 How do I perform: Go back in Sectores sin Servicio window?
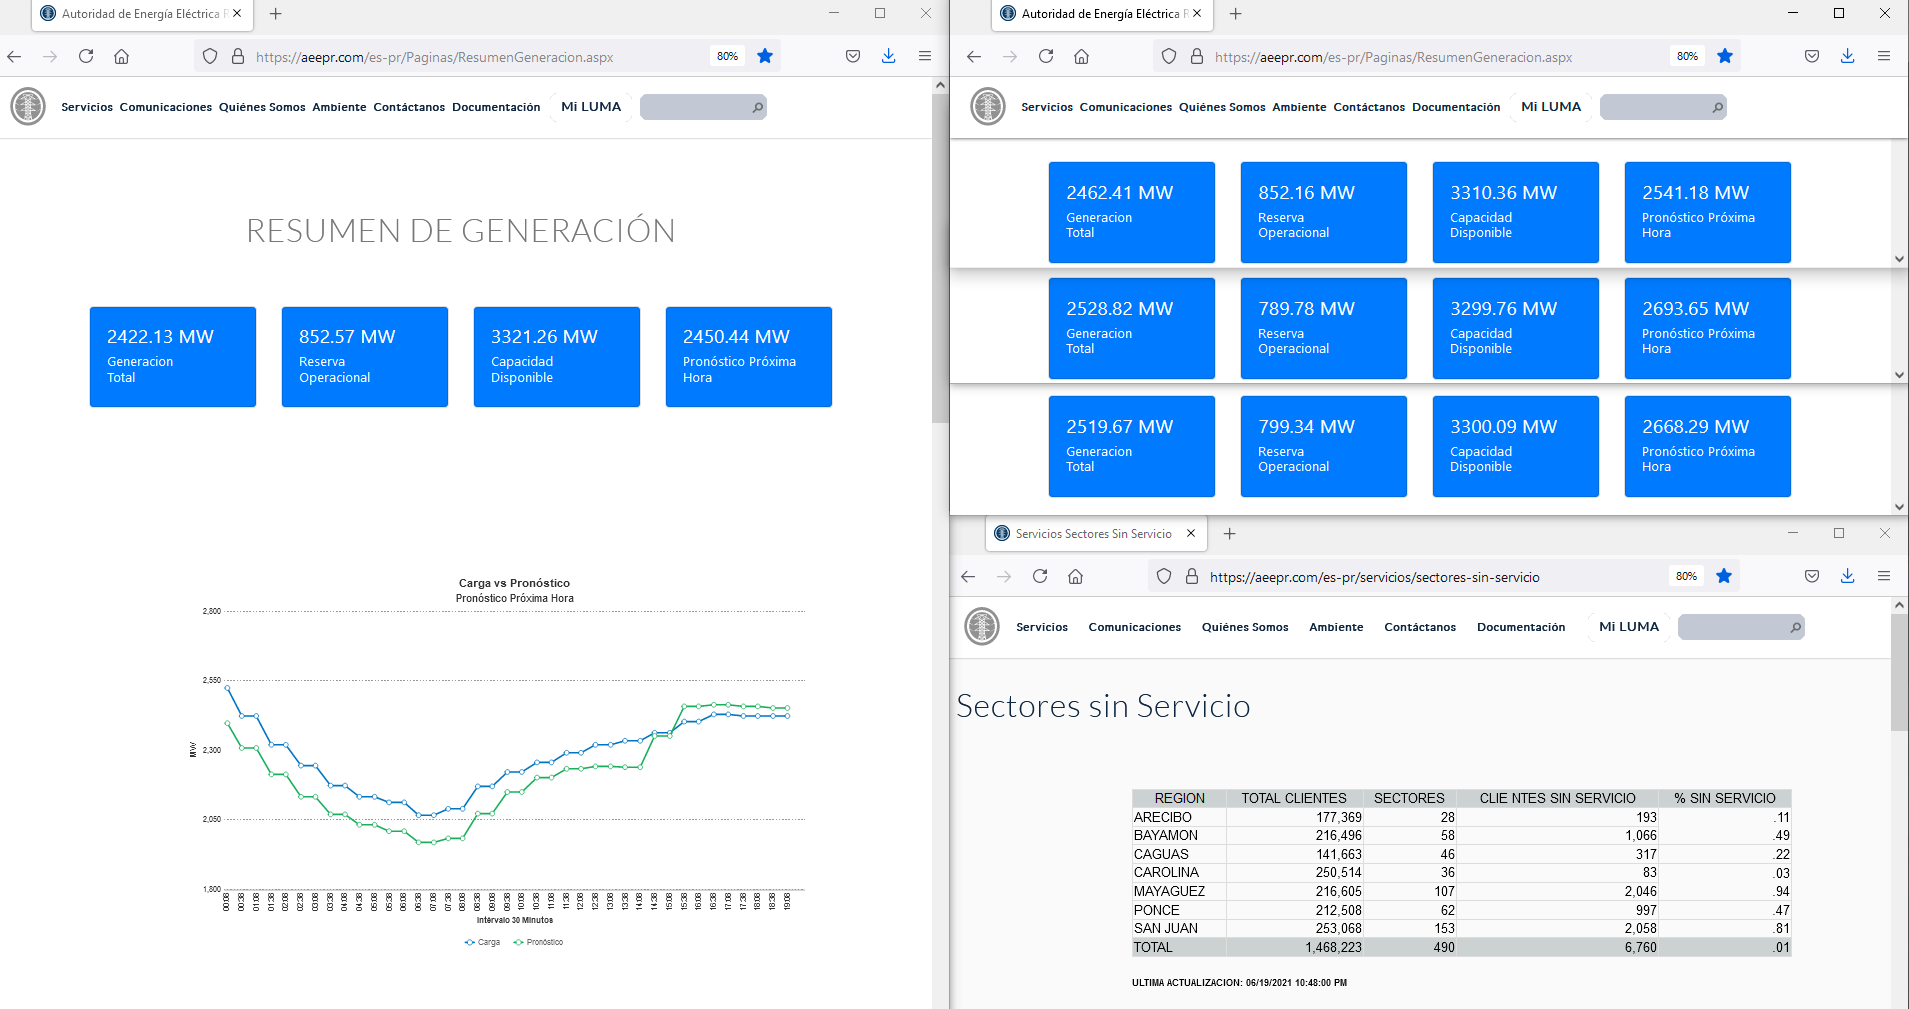(968, 576)
